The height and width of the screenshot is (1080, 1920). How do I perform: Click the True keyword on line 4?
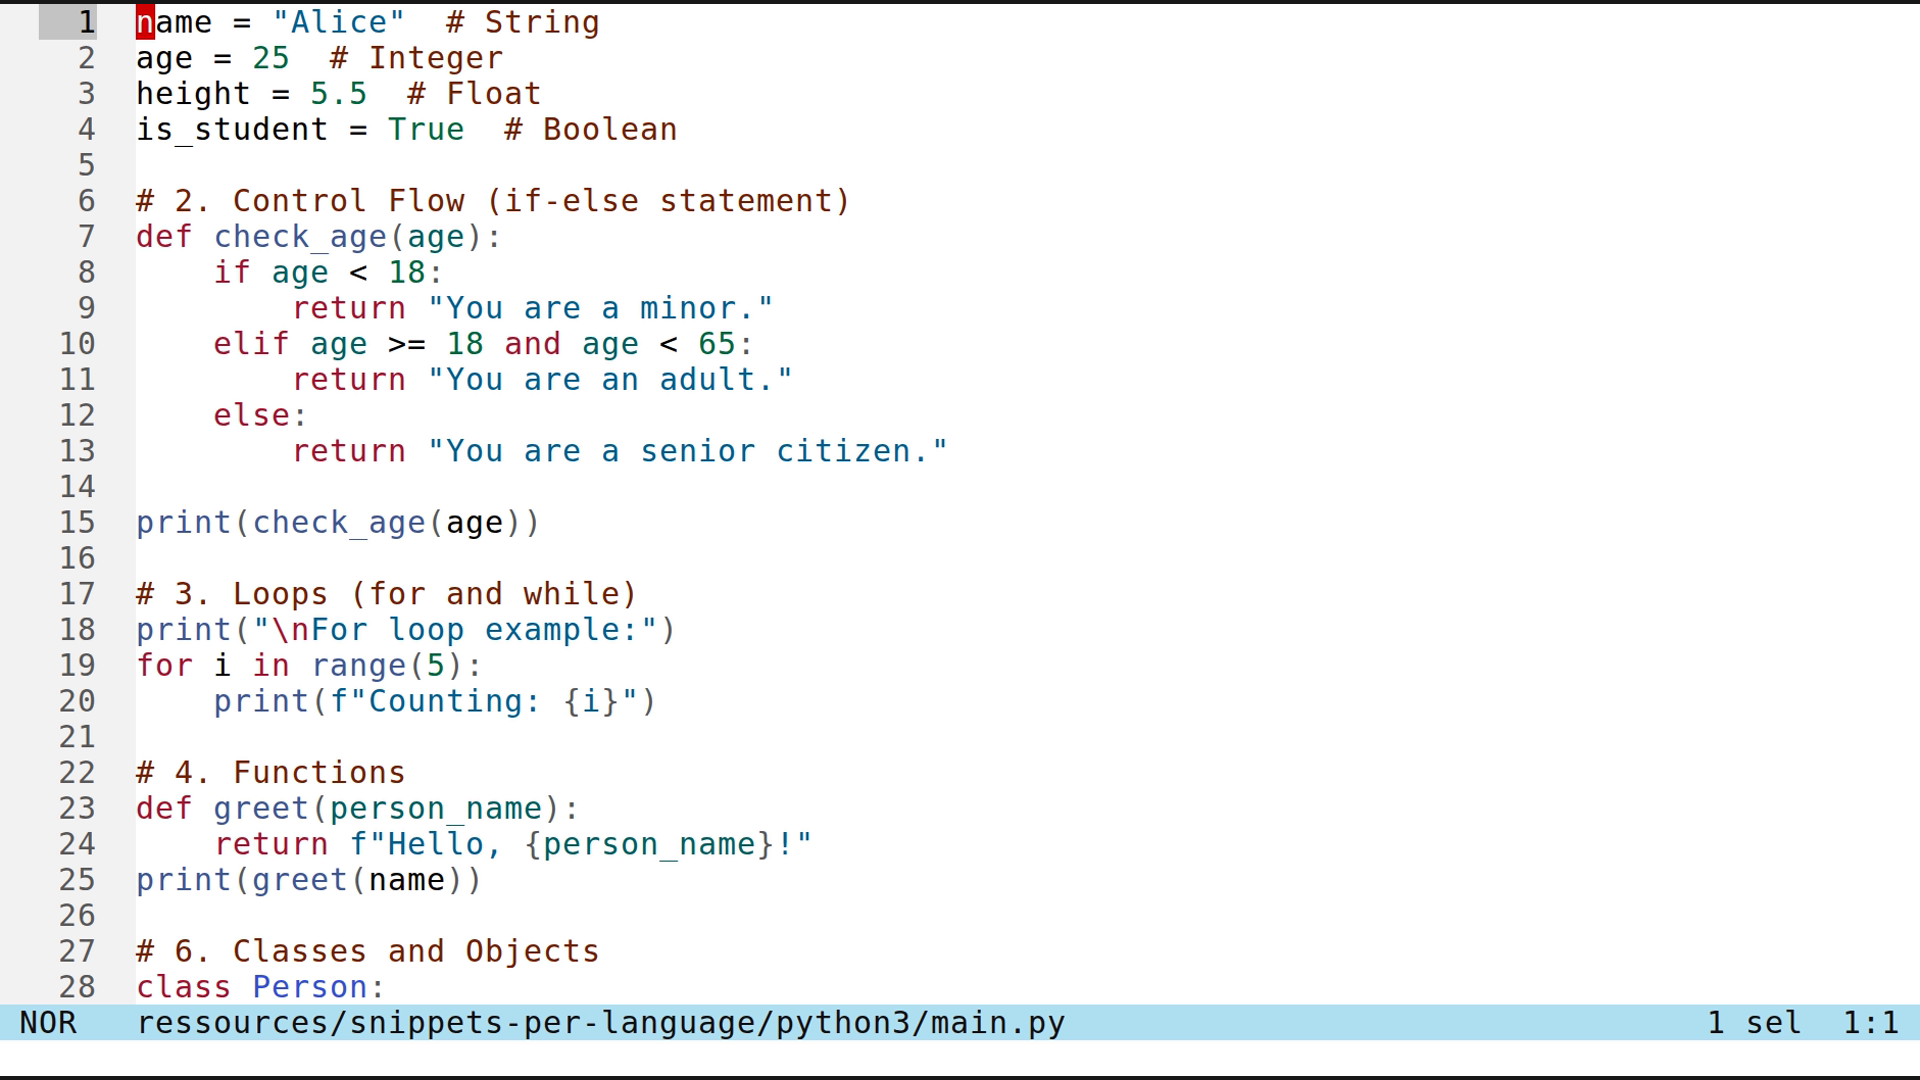click(426, 129)
